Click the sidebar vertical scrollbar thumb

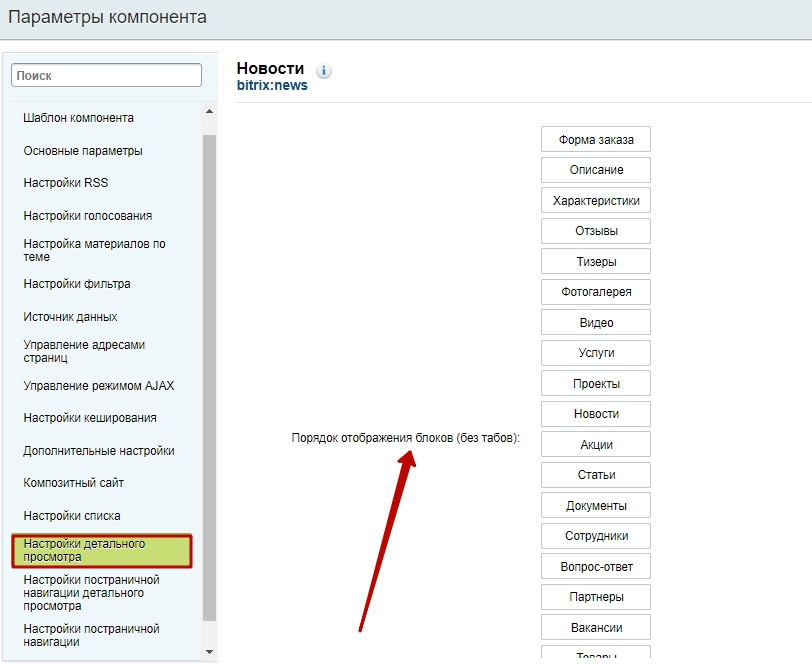pos(209,377)
